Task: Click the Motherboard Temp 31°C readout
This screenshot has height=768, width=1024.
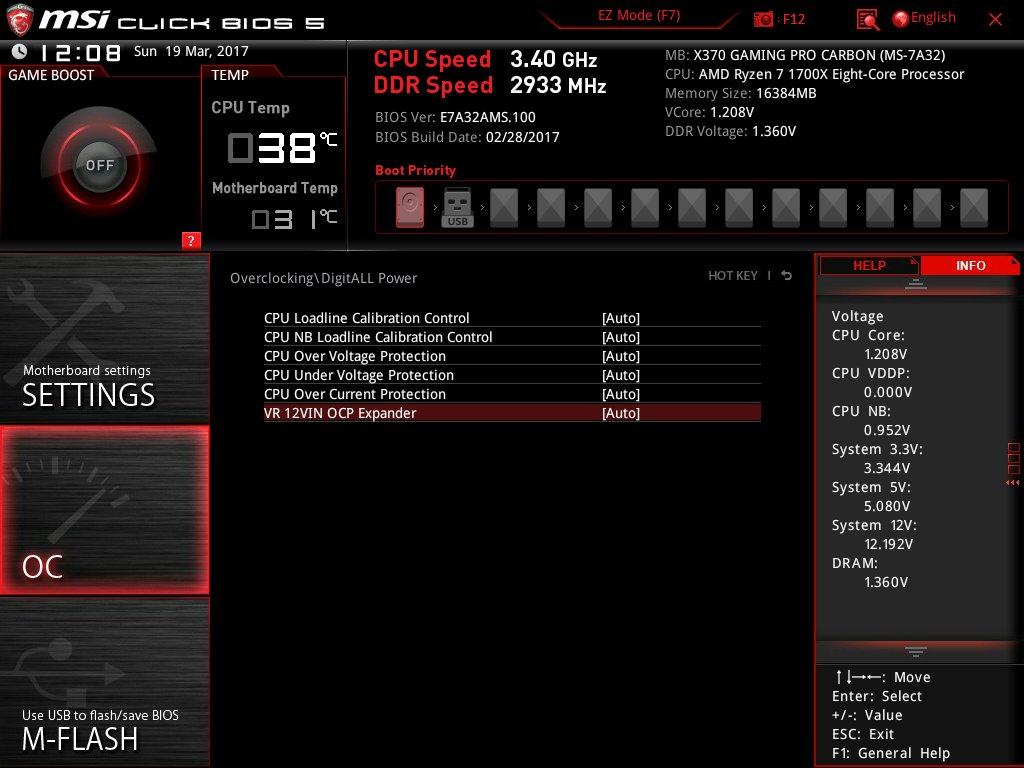Action: pos(295,219)
